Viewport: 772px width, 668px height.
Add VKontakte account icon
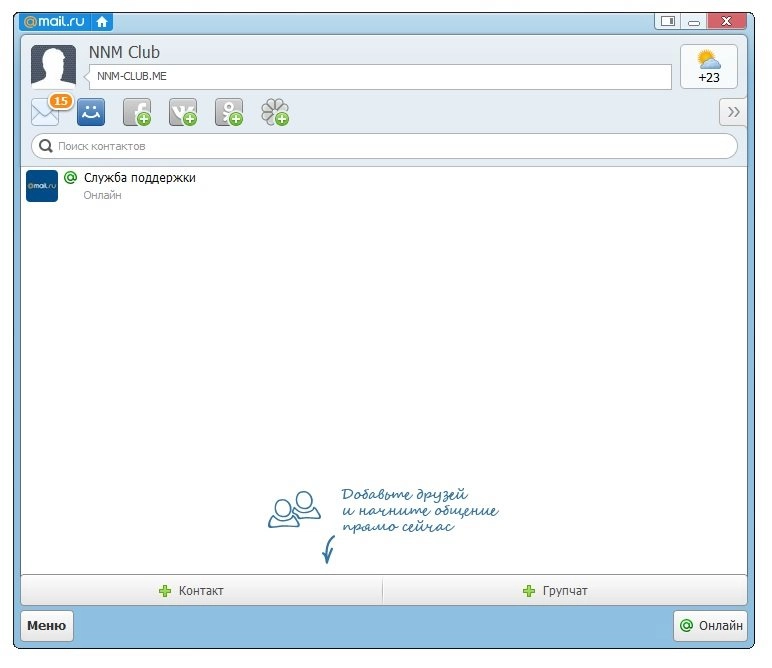[183, 112]
